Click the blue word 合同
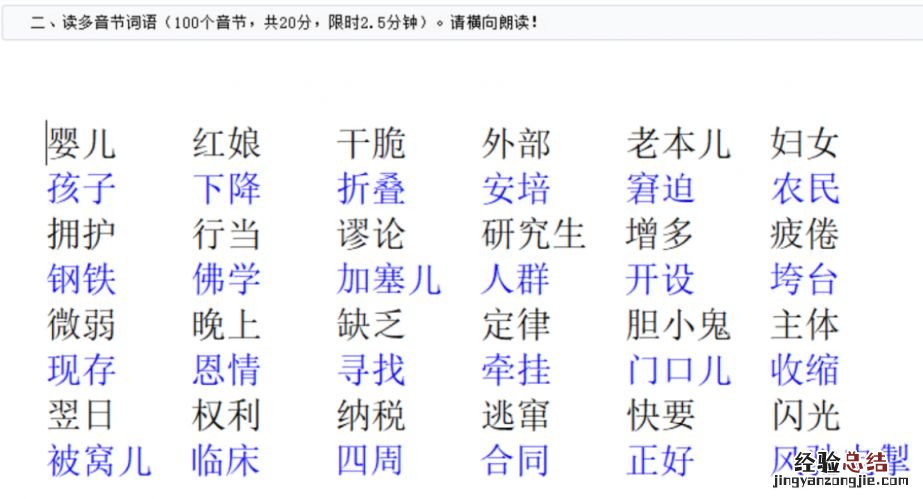This screenshot has height=499, width=923. click(516, 460)
